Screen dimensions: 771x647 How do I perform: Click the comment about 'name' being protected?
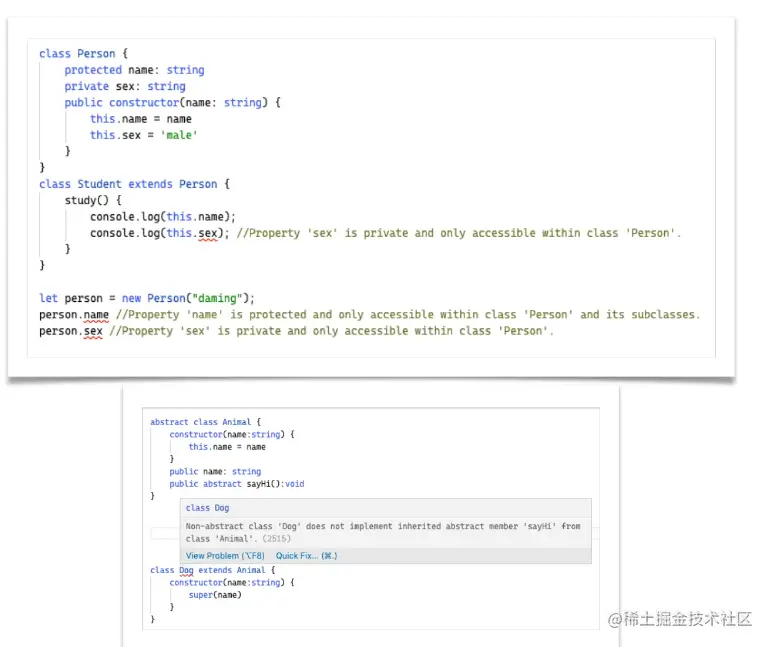(408, 315)
